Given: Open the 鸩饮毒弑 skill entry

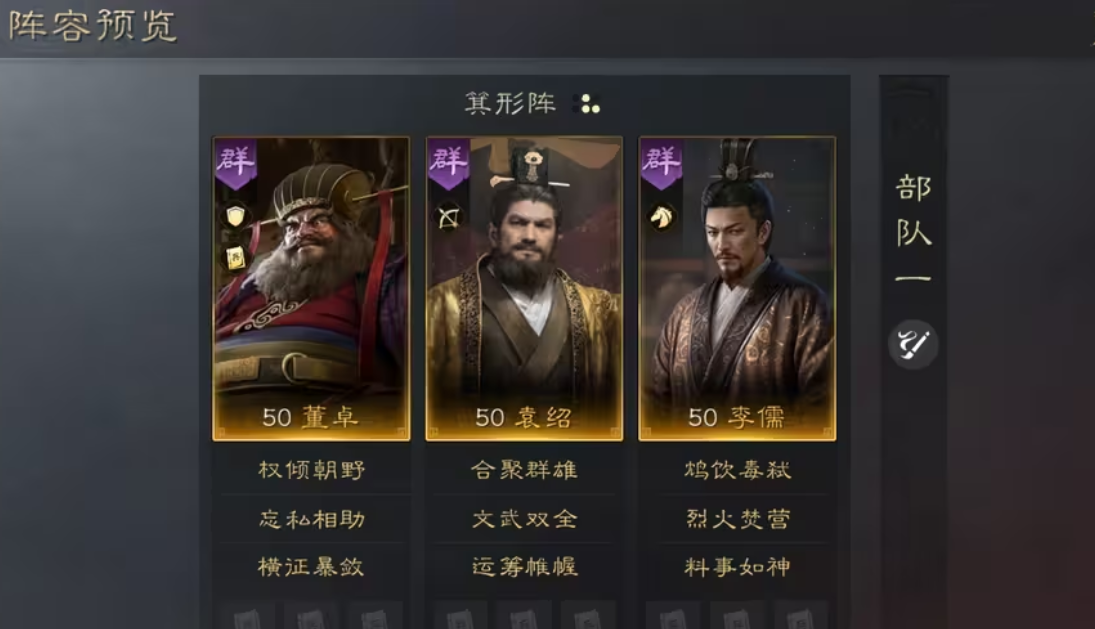Looking at the screenshot, I should pyautogui.click(x=737, y=470).
